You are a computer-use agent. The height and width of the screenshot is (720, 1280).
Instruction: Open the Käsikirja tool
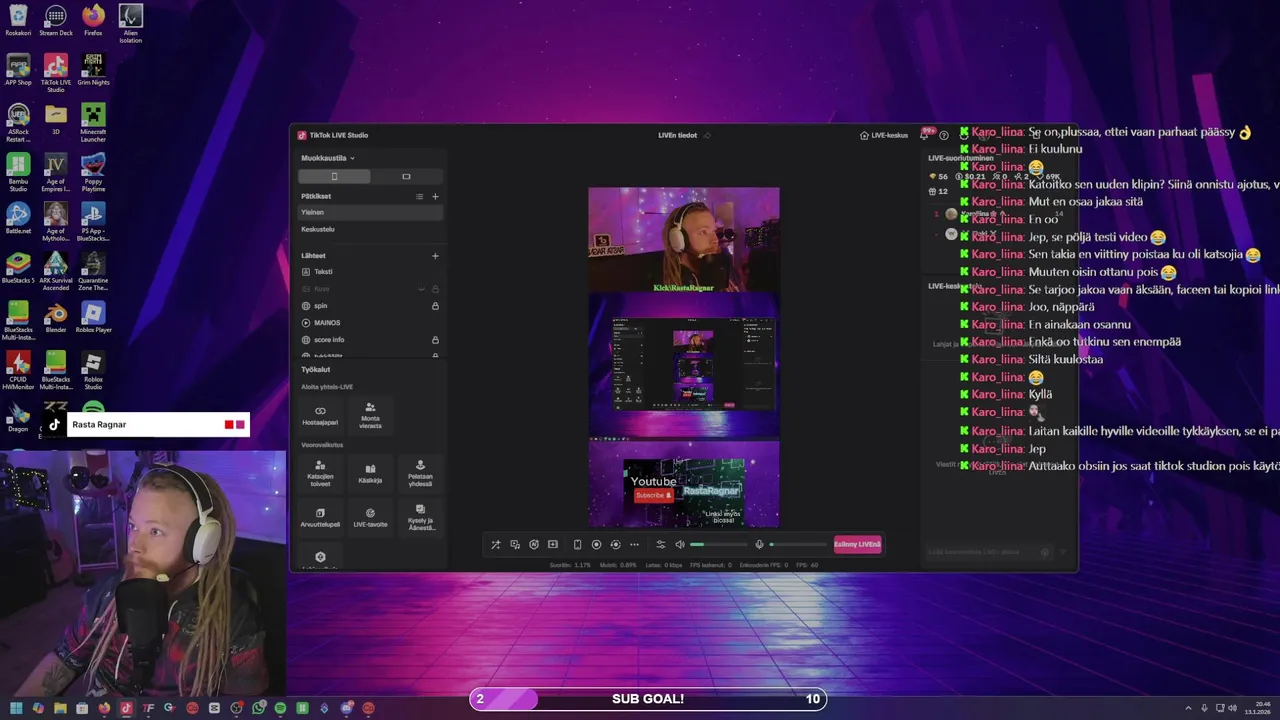click(370, 474)
